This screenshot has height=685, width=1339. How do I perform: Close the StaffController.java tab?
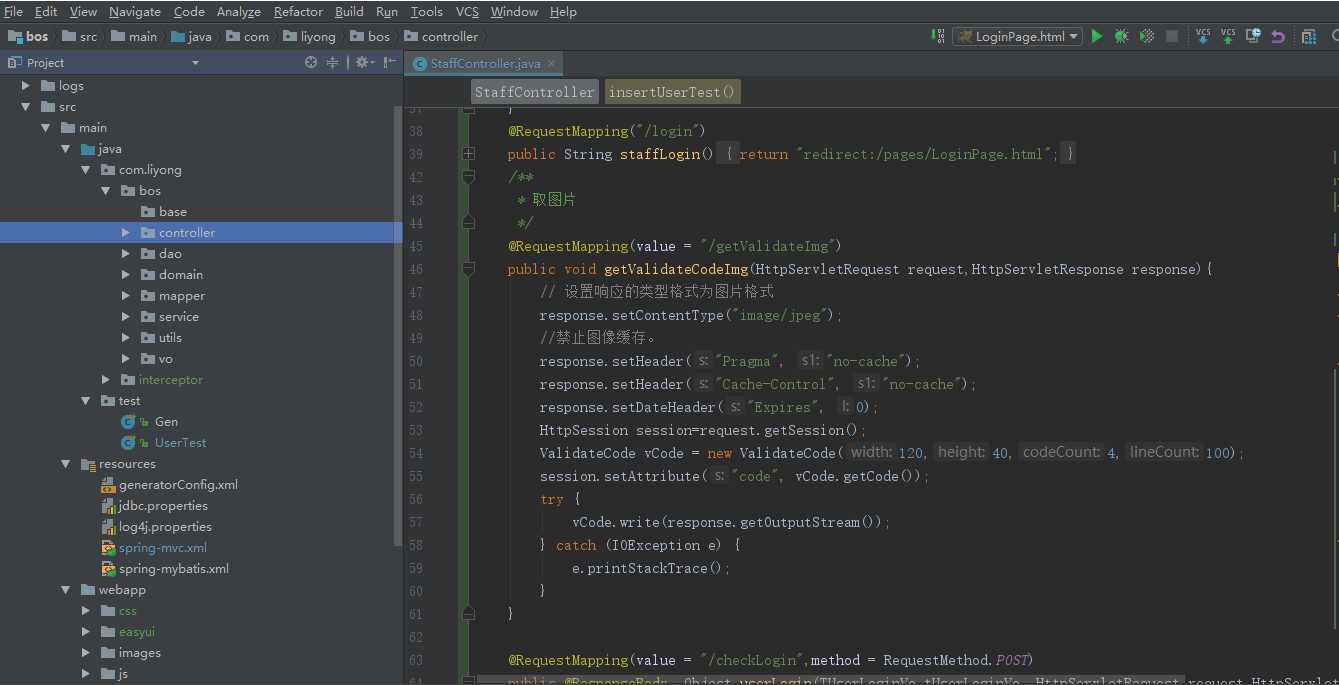pos(551,63)
